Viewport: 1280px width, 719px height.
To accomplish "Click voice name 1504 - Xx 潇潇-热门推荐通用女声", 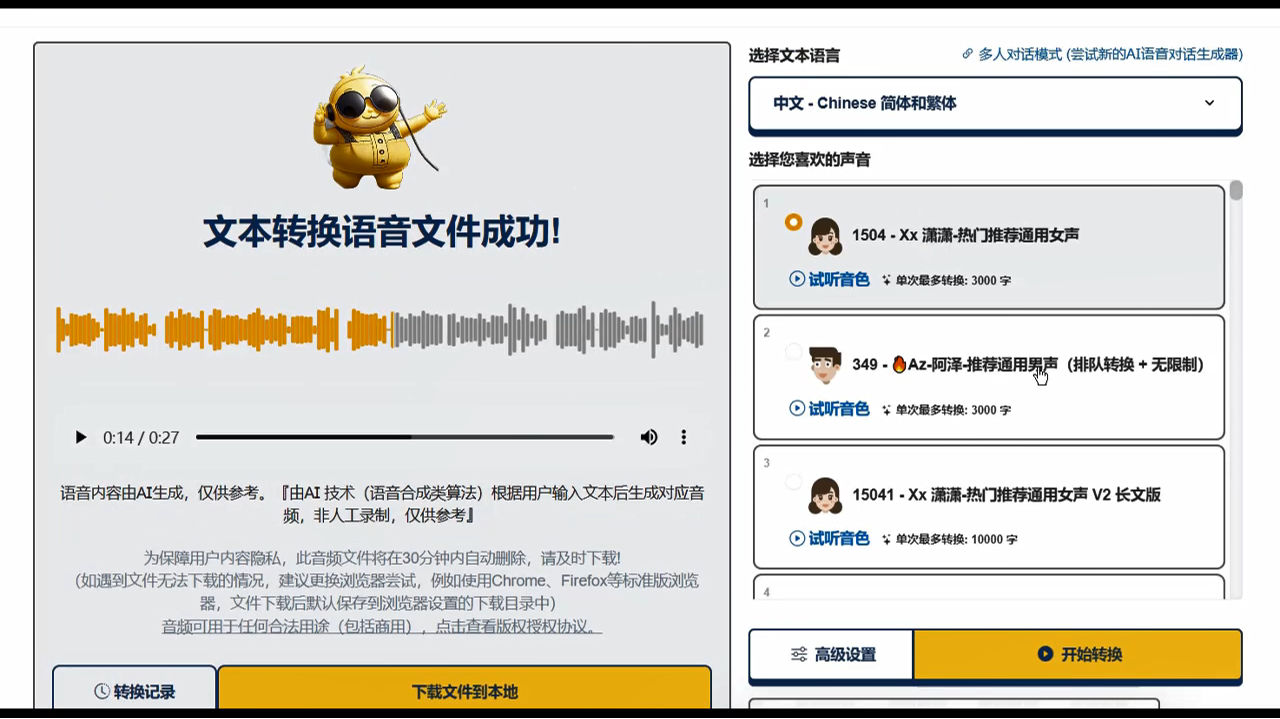I will [x=965, y=235].
